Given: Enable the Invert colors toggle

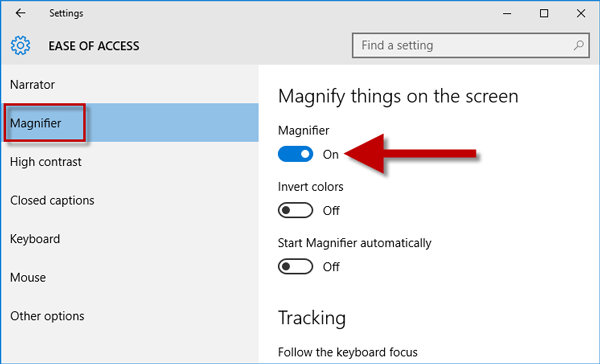Looking at the screenshot, I should click(295, 210).
